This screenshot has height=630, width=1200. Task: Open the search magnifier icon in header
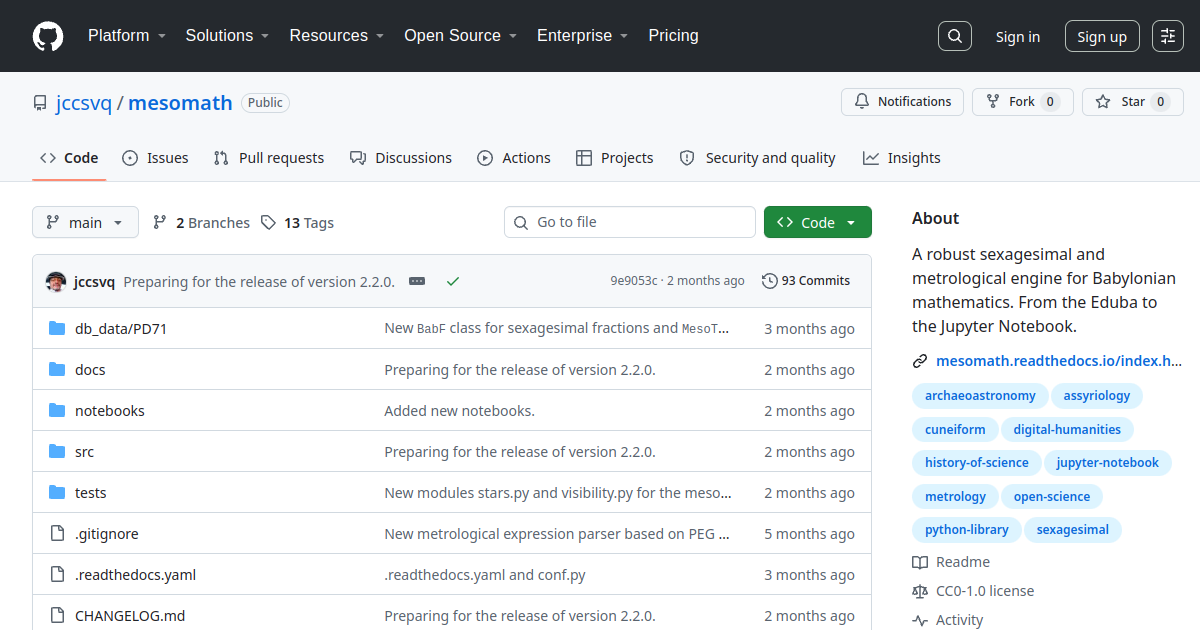955,36
